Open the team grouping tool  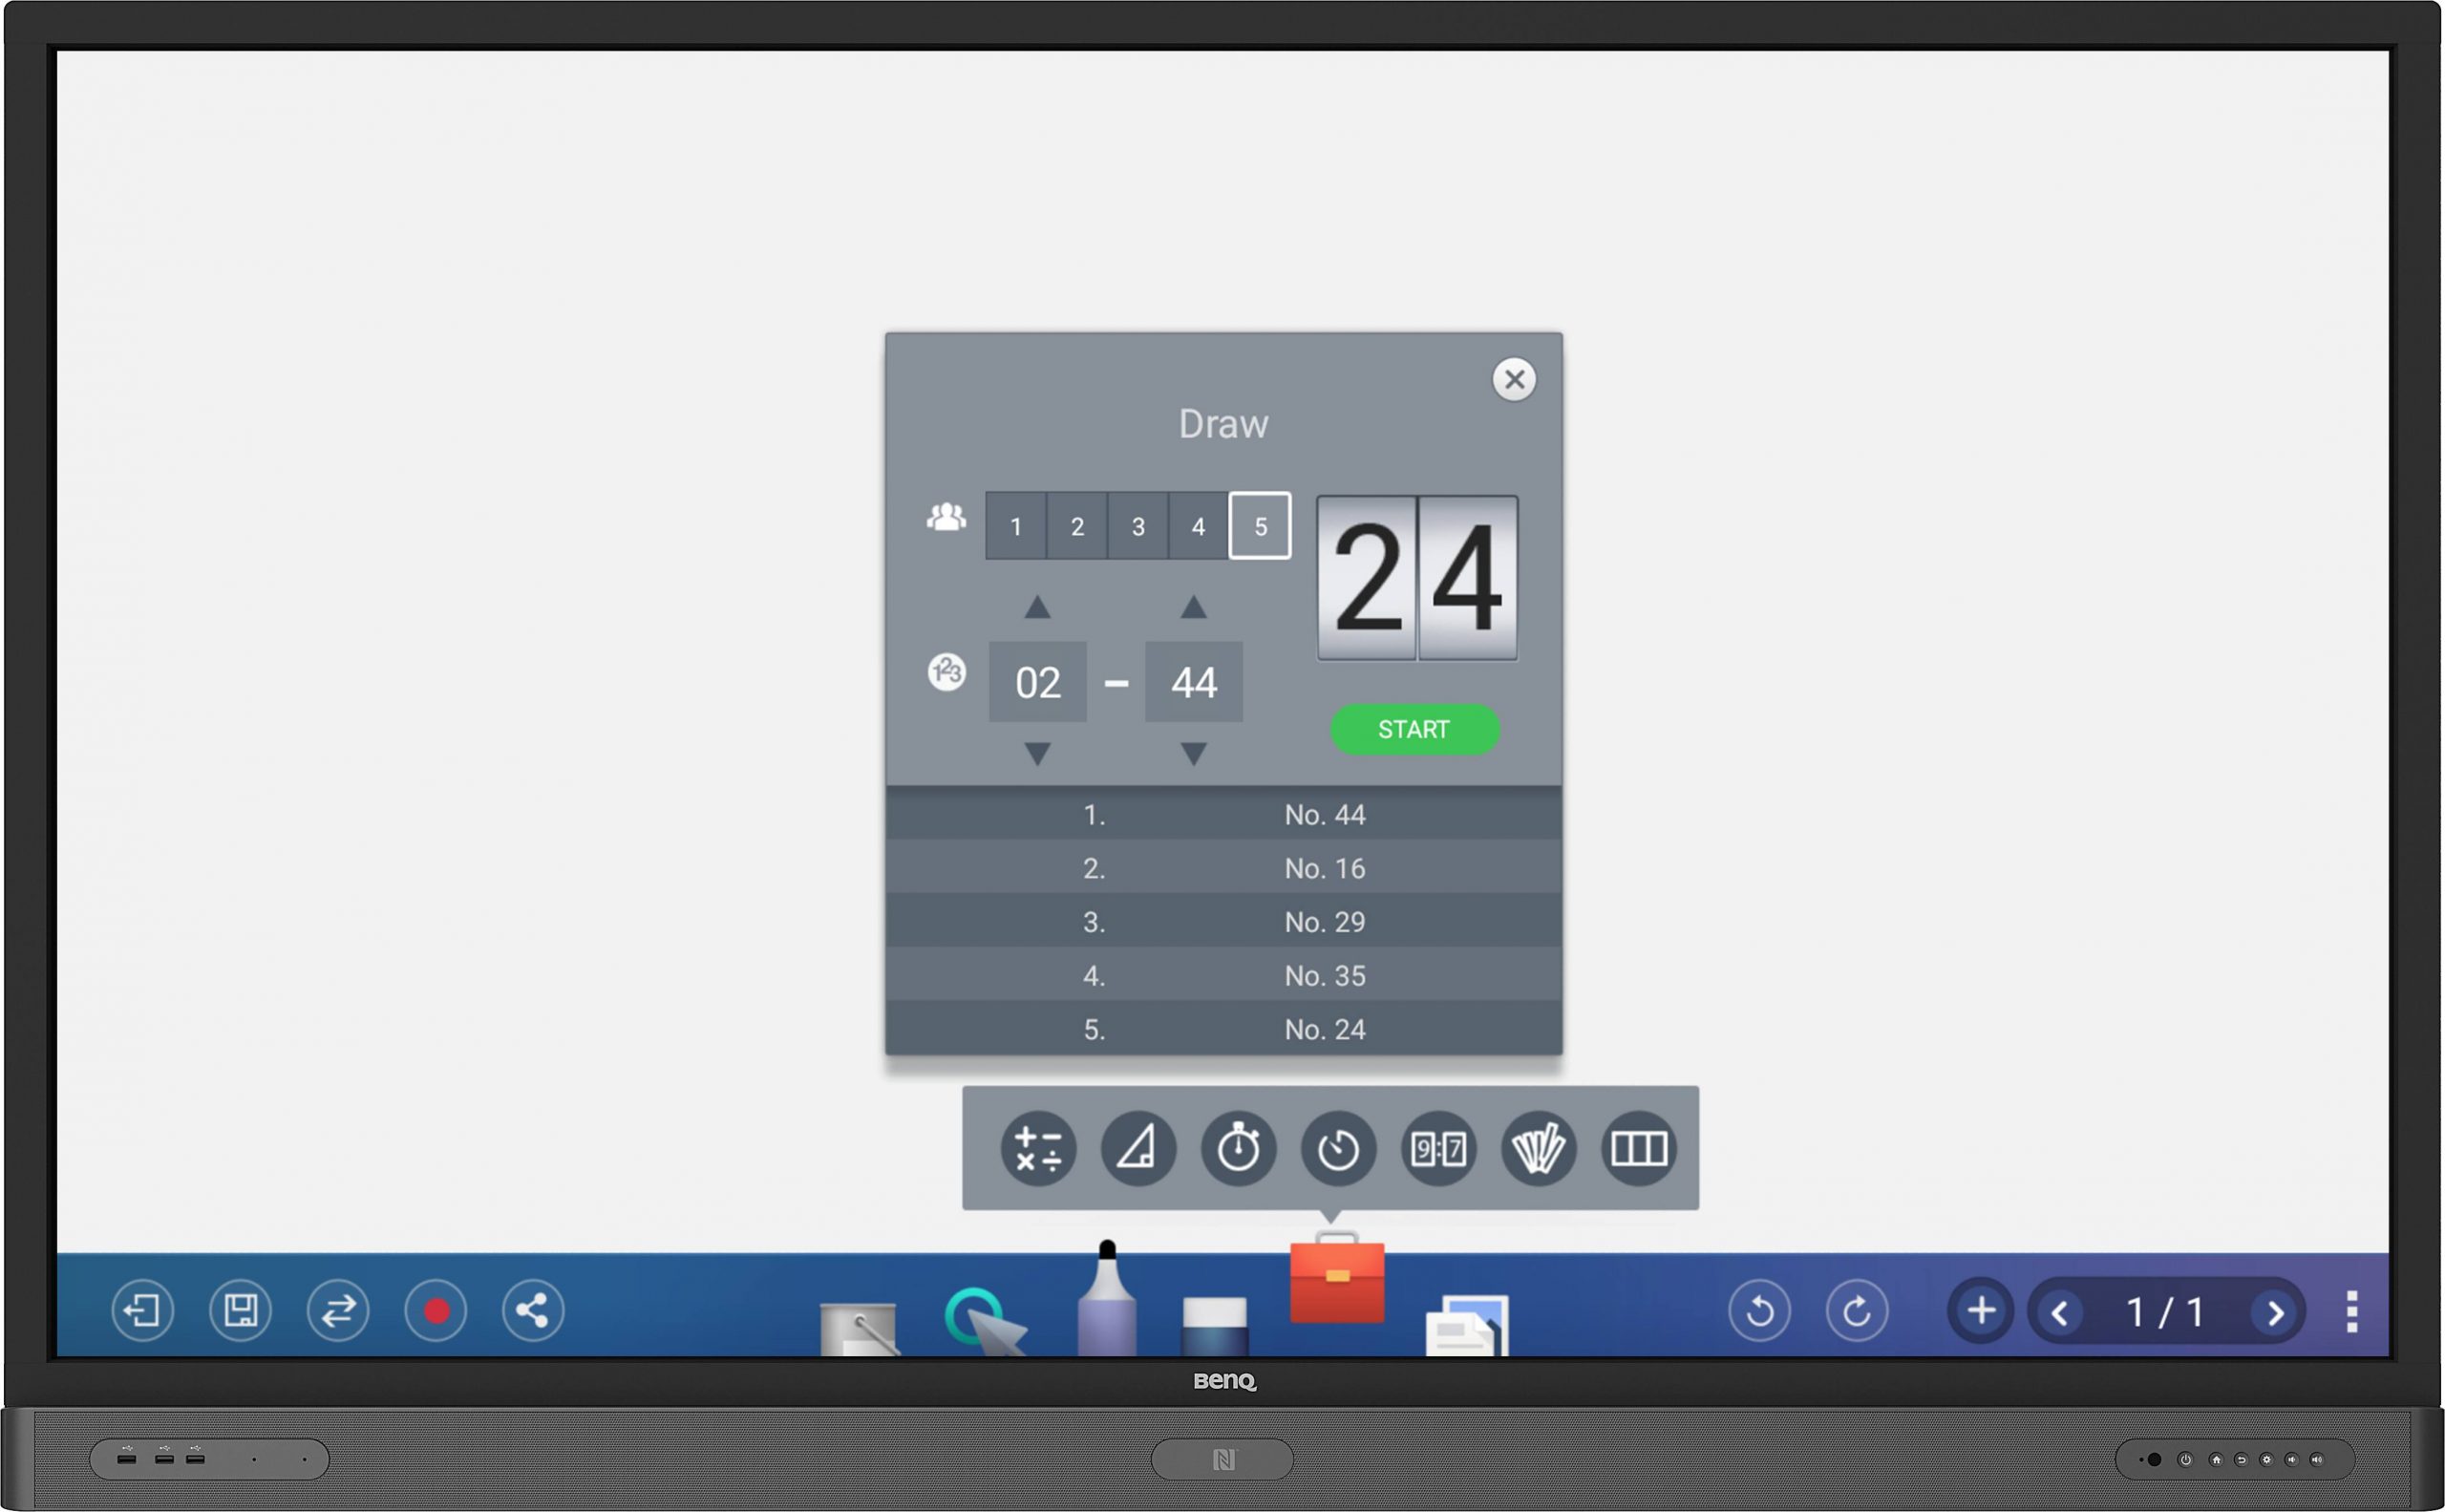click(x=1638, y=1148)
